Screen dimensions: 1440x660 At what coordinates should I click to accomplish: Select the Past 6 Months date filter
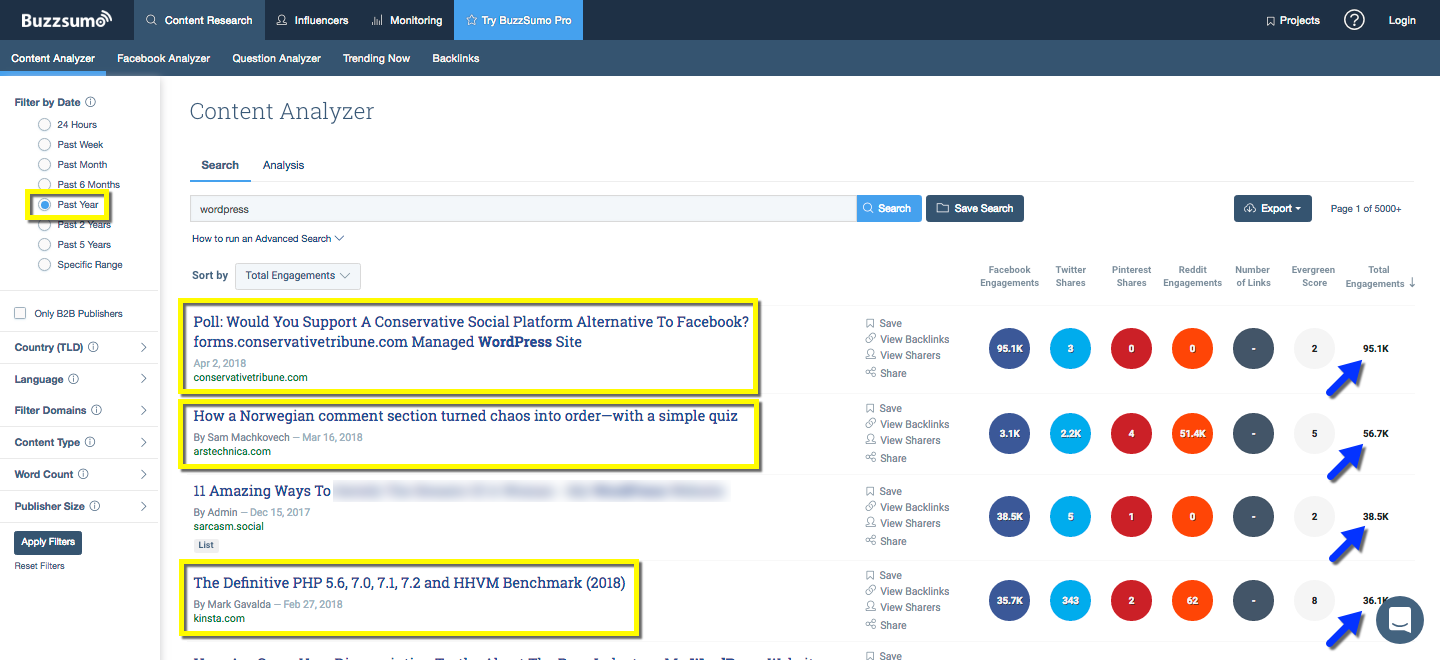pyautogui.click(x=44, y=184)
